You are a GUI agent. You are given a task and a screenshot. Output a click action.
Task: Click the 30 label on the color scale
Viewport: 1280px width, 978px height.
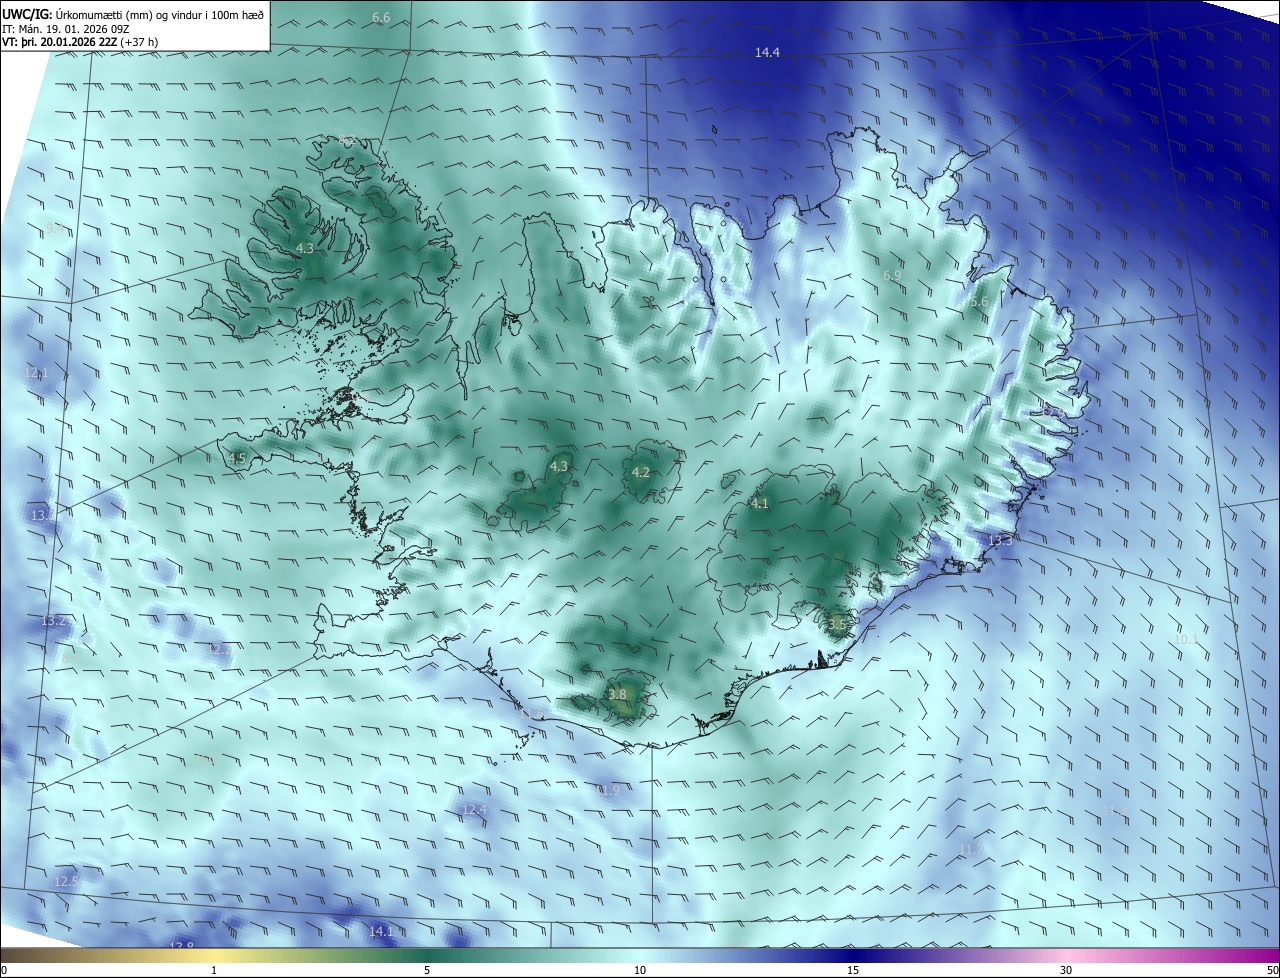[1066, 970]
